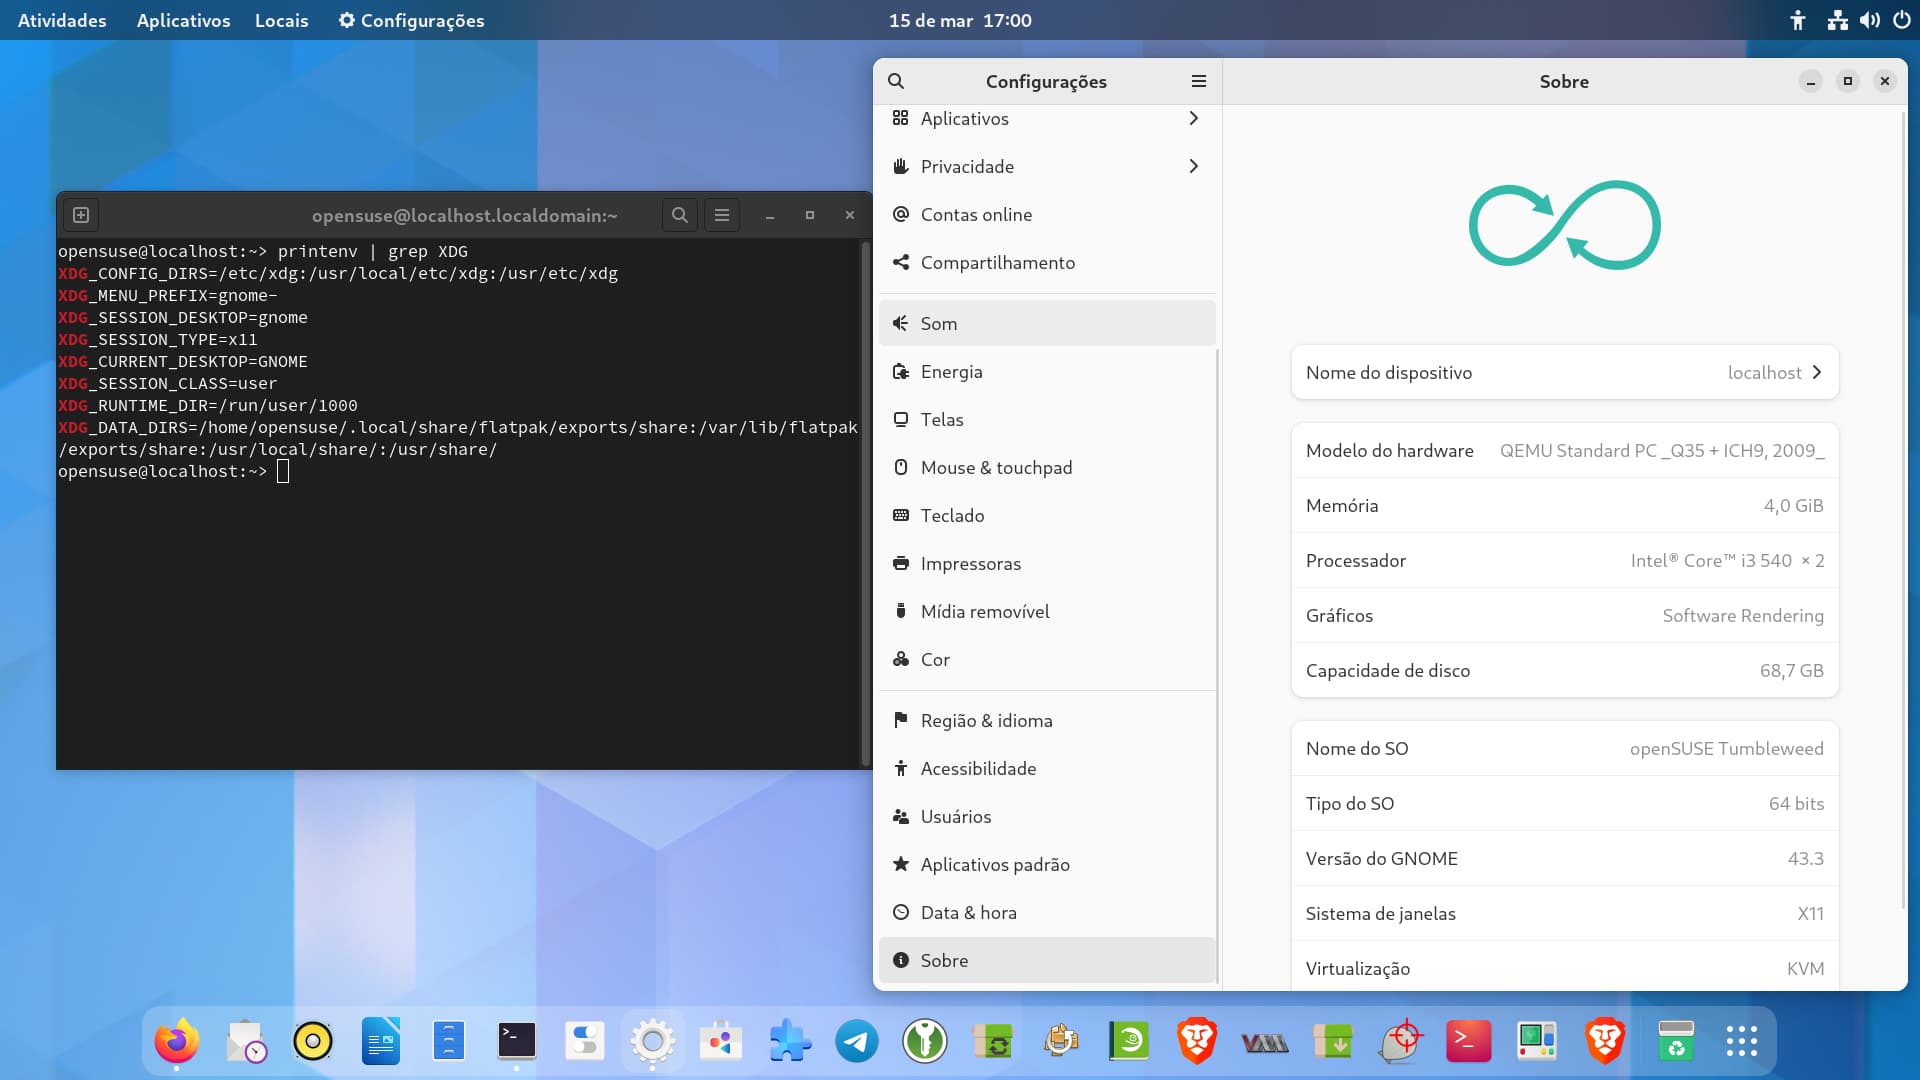Open the hamburger menu in Configurações header

[x=1199, y=81]
